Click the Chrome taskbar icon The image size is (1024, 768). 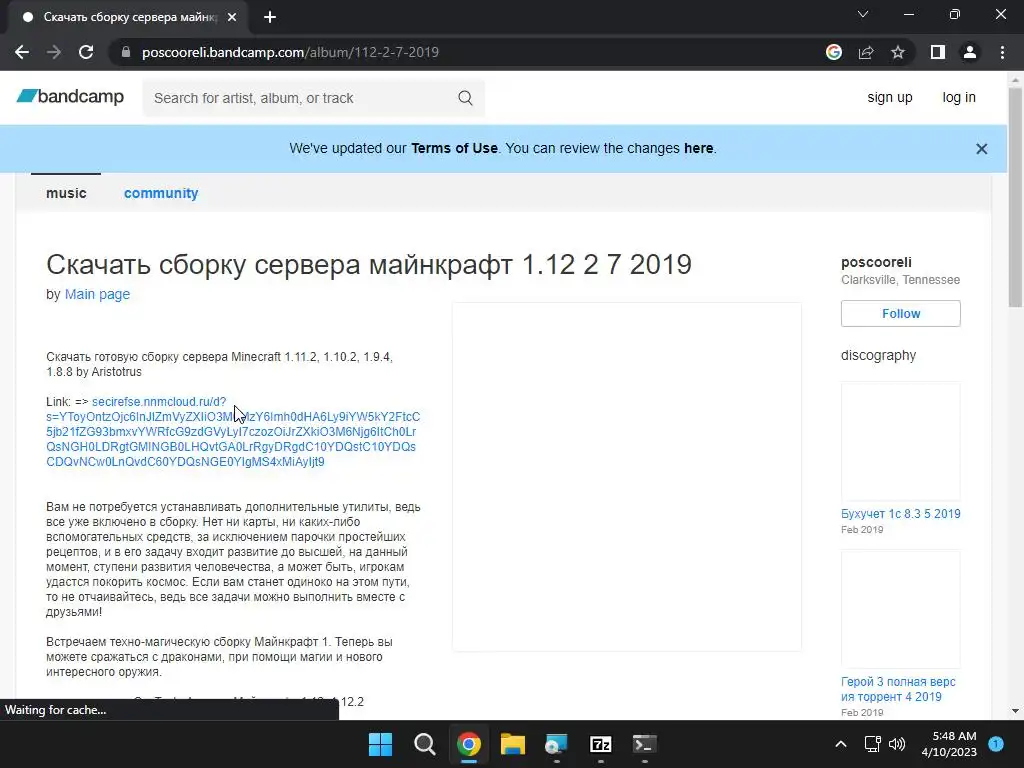tap(469, 744)
